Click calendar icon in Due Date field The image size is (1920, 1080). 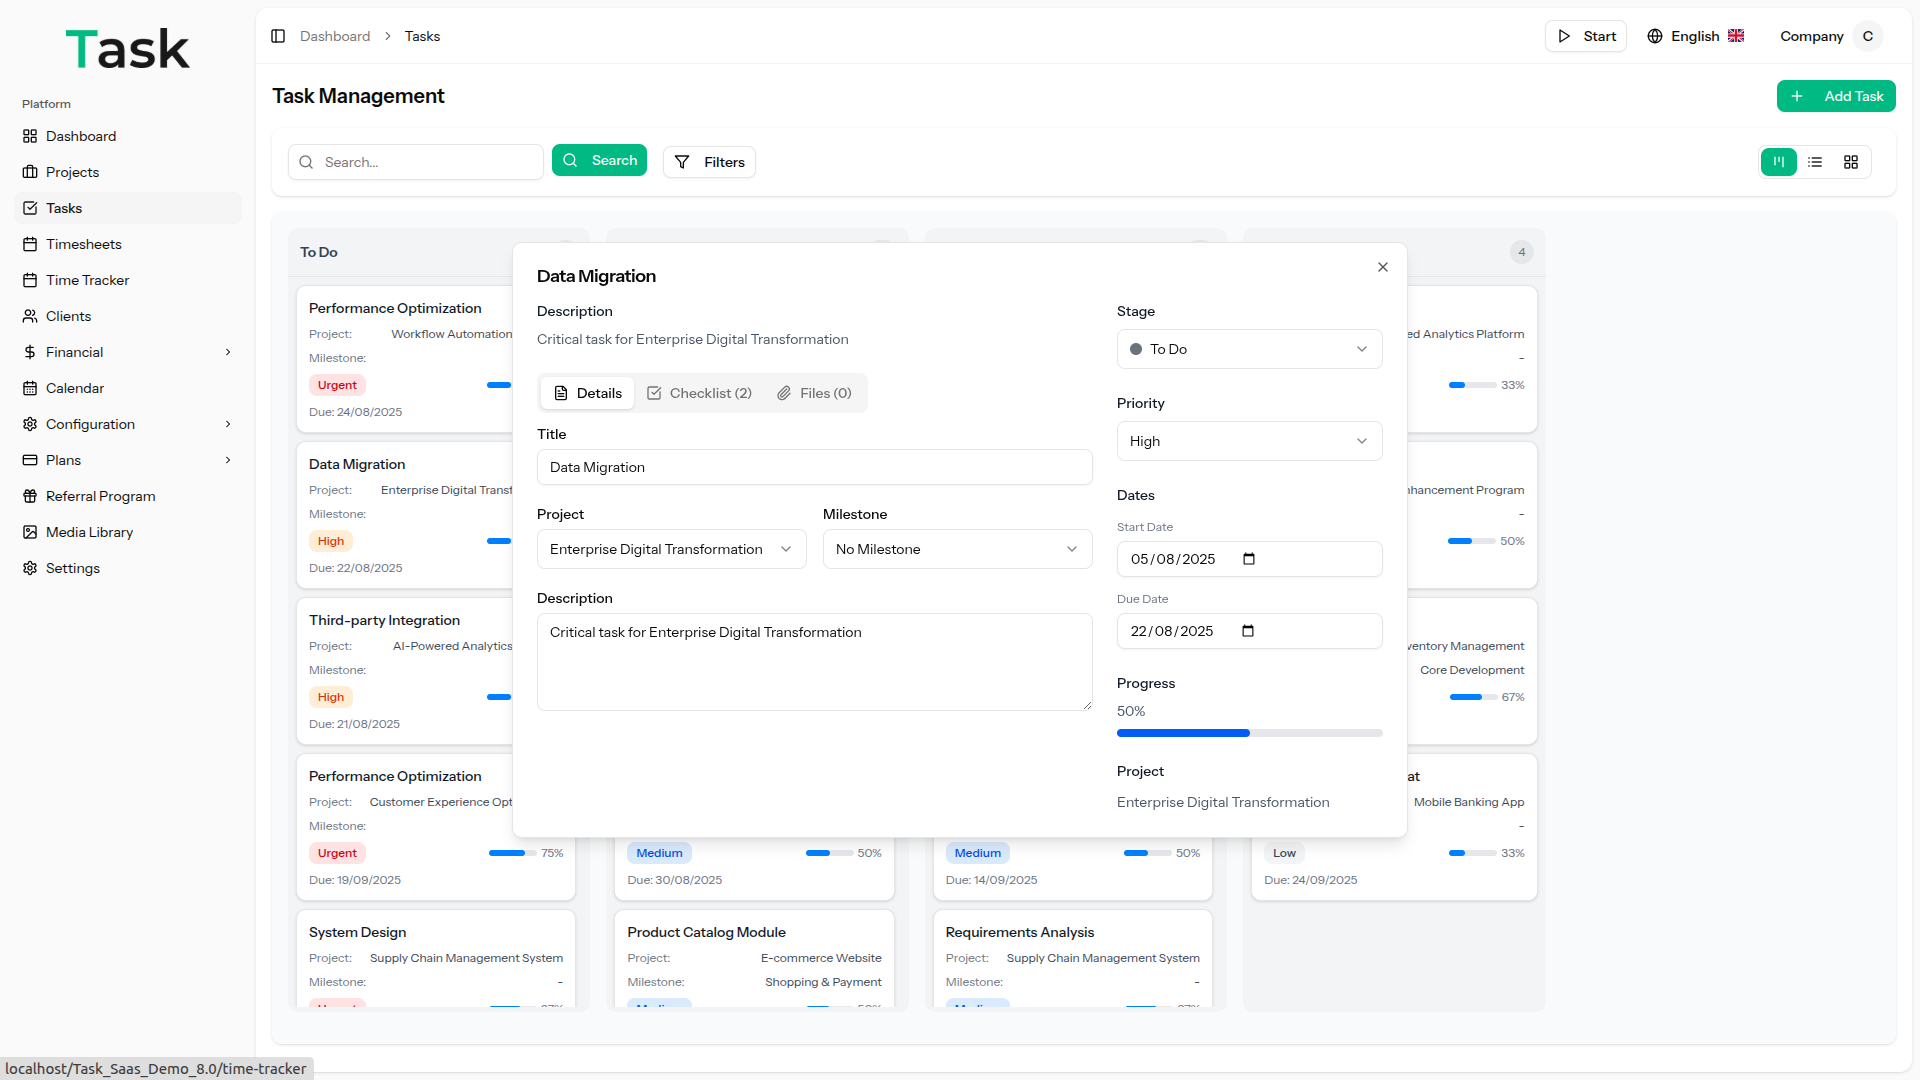point(1248,631)
